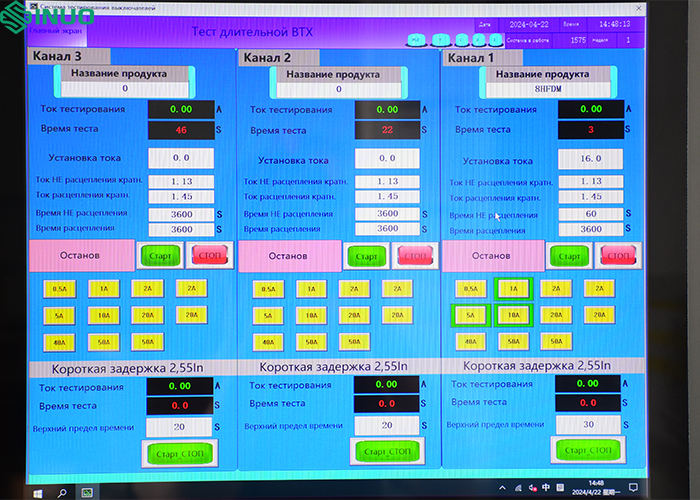The height and width of the screenshot is (500, 700).
Task: Open the taskbar search magnifier icon
Action: click(61, 492)
